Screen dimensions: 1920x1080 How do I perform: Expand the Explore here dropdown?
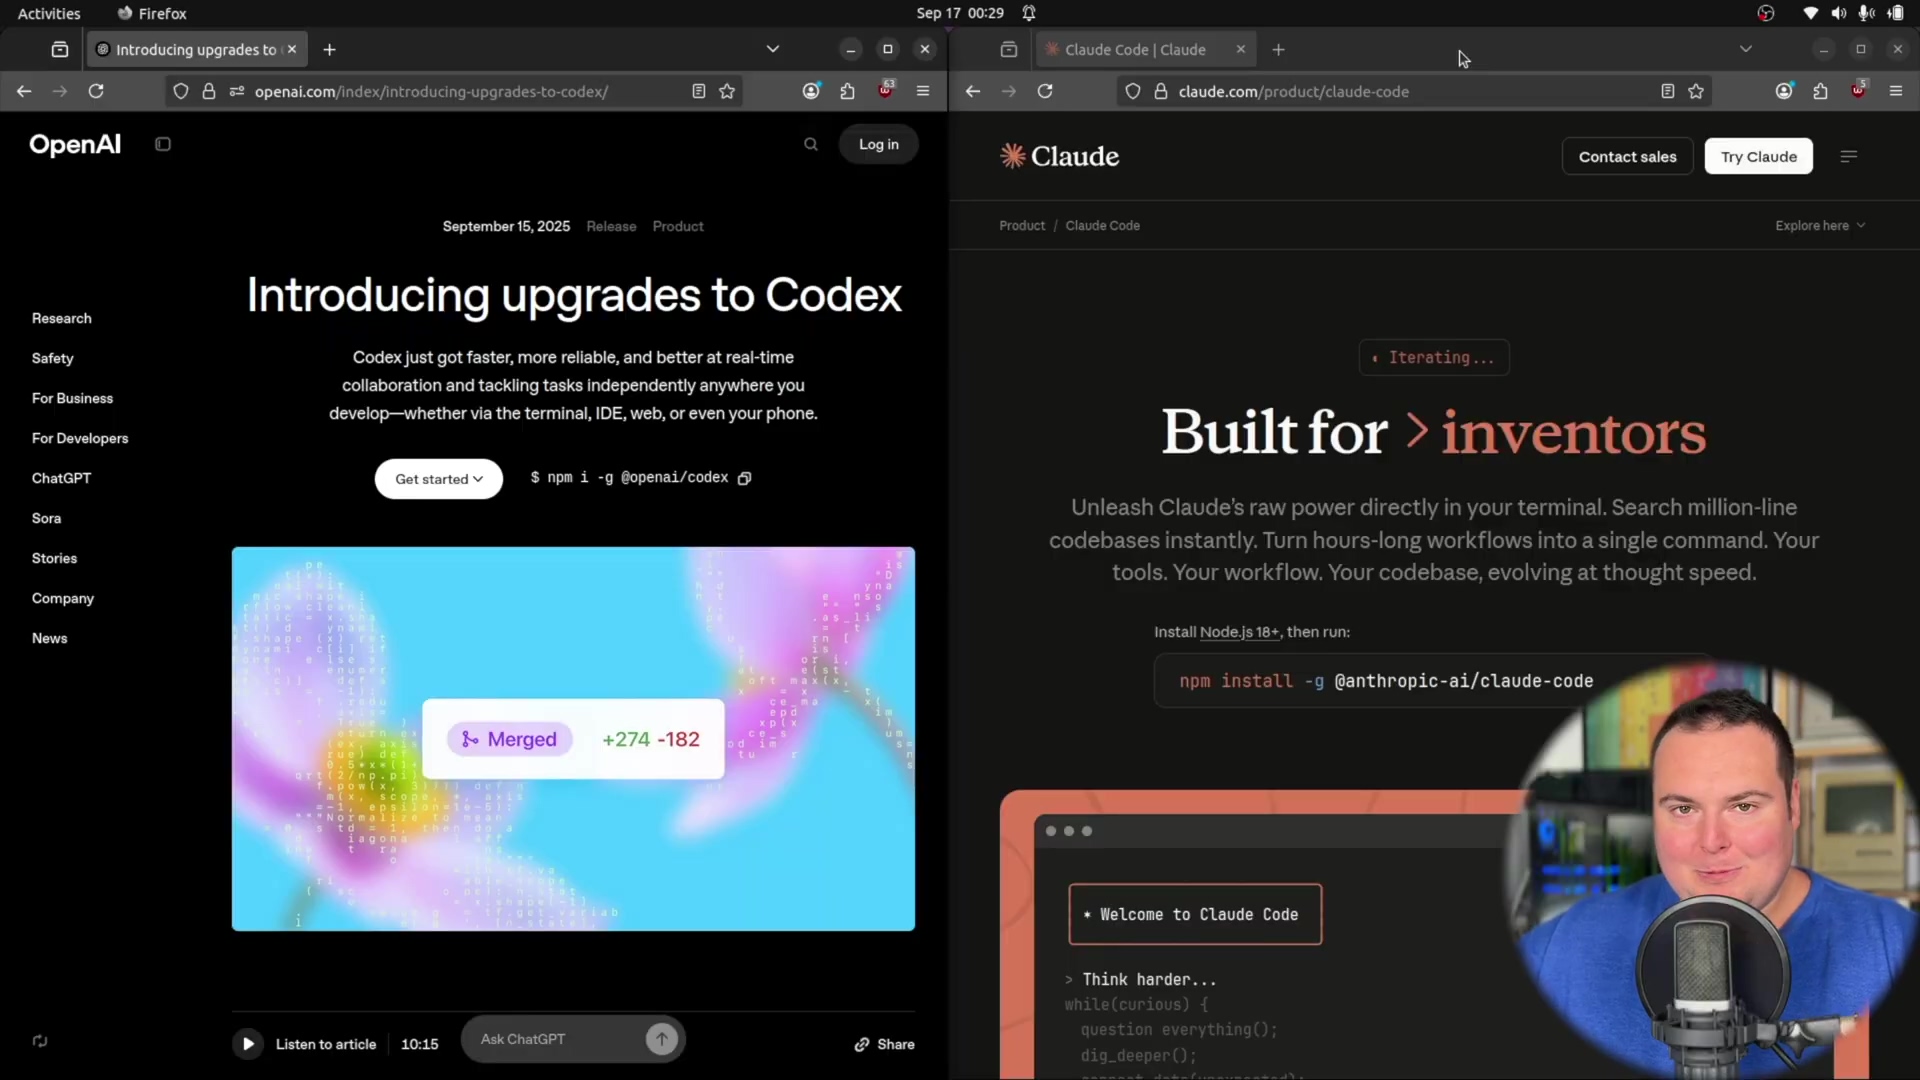click(1820, 226)
